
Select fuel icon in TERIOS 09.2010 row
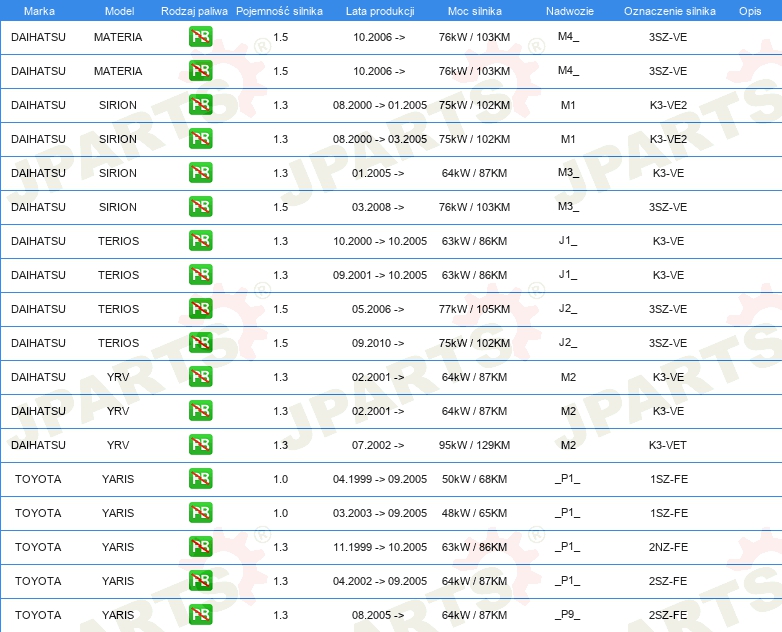[x=200, y=342]
